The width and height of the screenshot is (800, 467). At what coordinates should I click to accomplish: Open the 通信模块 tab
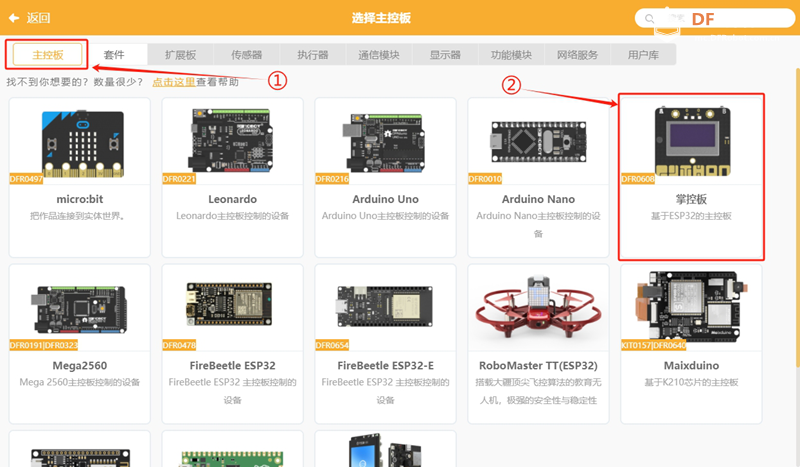pyautogui.click(x=379, y=55)
